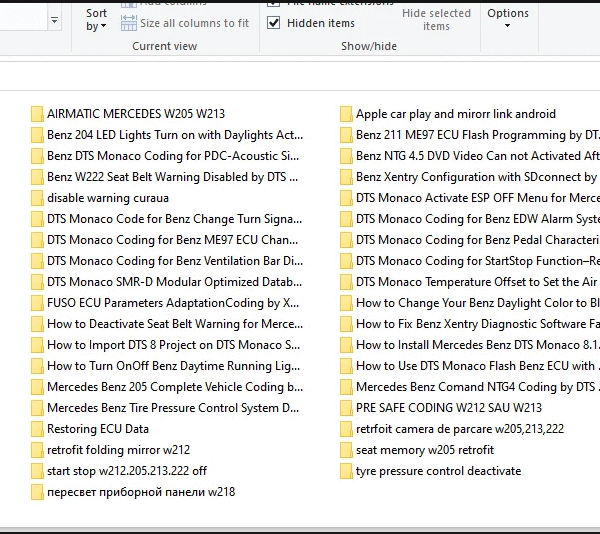Image resolution: width=600 pixels, height=534 pixels.
Task: Click 'How to Use DTS Monaco Flash' name
Action: (x=478, y=366)
